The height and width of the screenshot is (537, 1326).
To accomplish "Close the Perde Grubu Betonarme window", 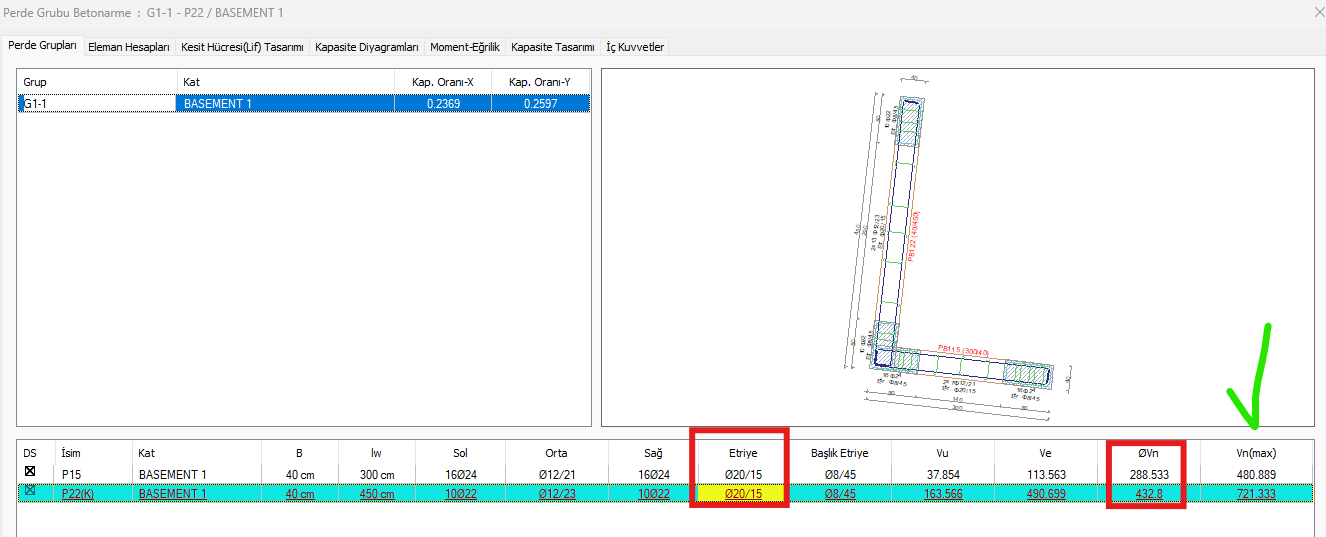I will coord(1316,12).
